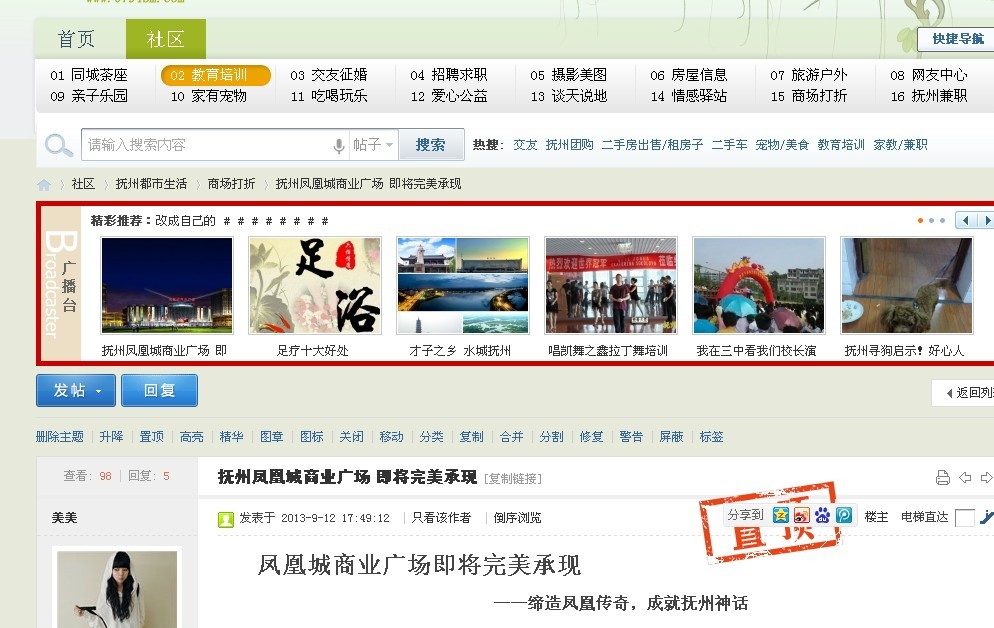This screenshot has height=628, width=994.
Task: Open 11 吃喝玩乐 board
Action: 329,96
